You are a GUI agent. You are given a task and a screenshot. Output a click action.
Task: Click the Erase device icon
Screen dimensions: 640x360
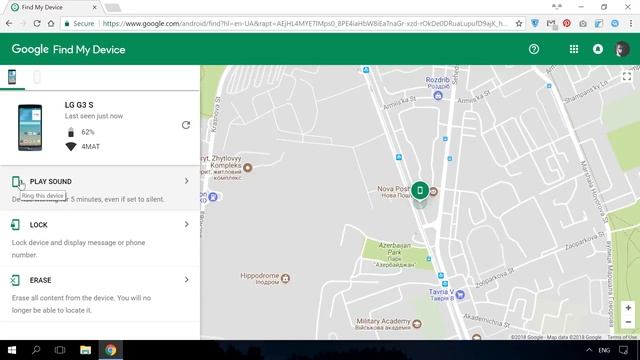coord(15,280)
